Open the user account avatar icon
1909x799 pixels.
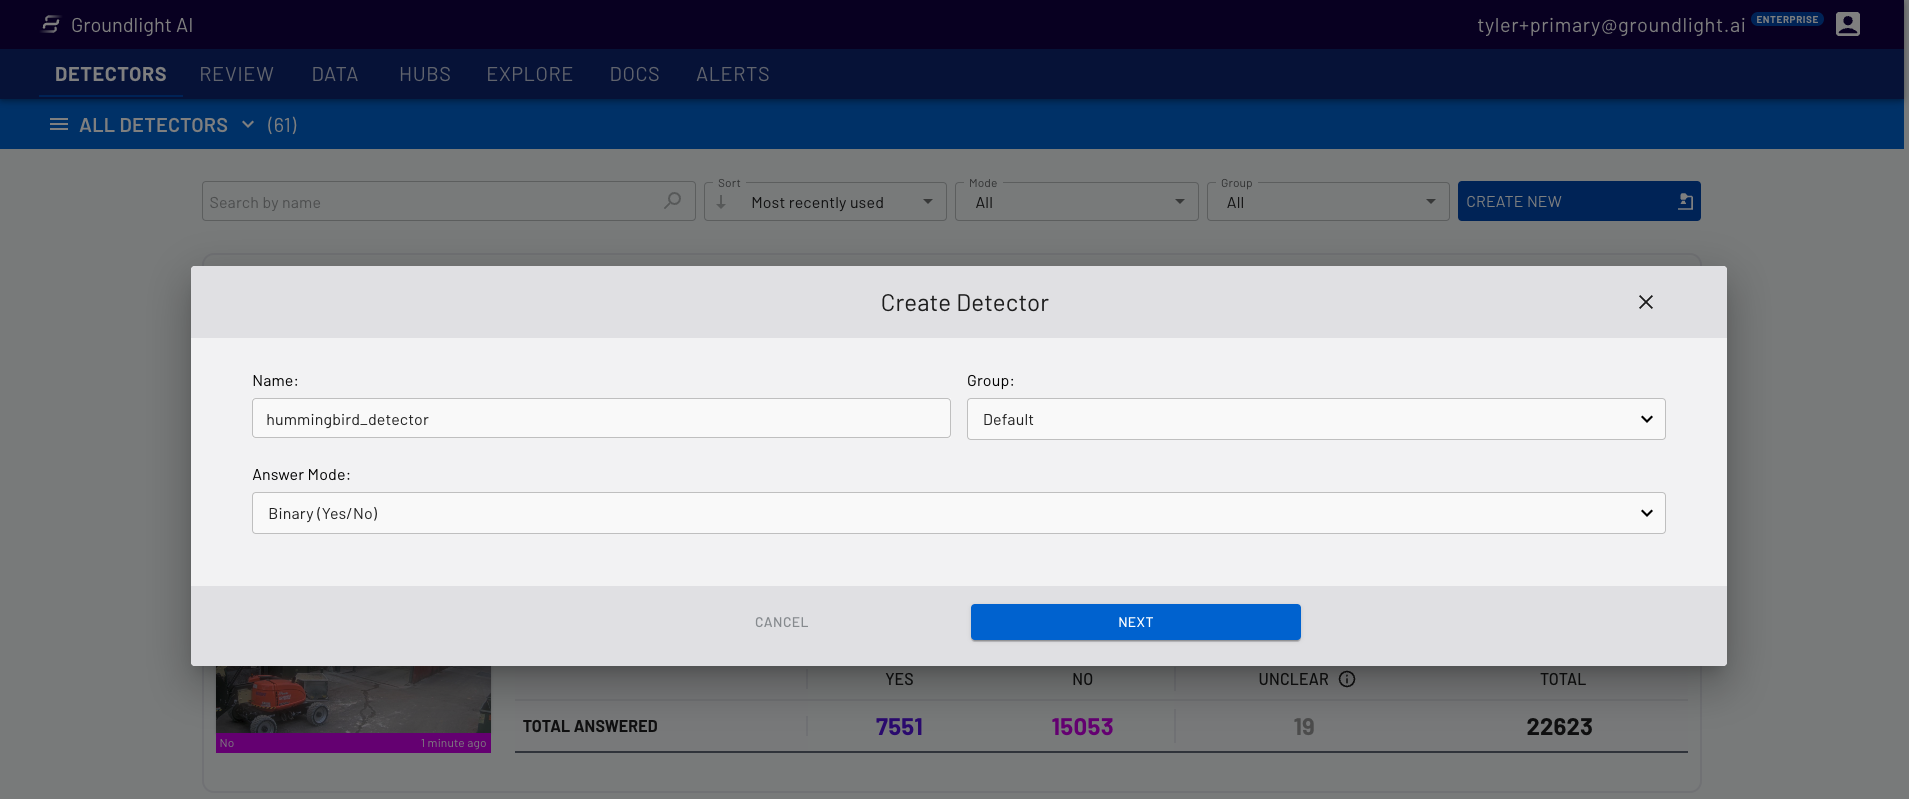tap(1848, 24)
